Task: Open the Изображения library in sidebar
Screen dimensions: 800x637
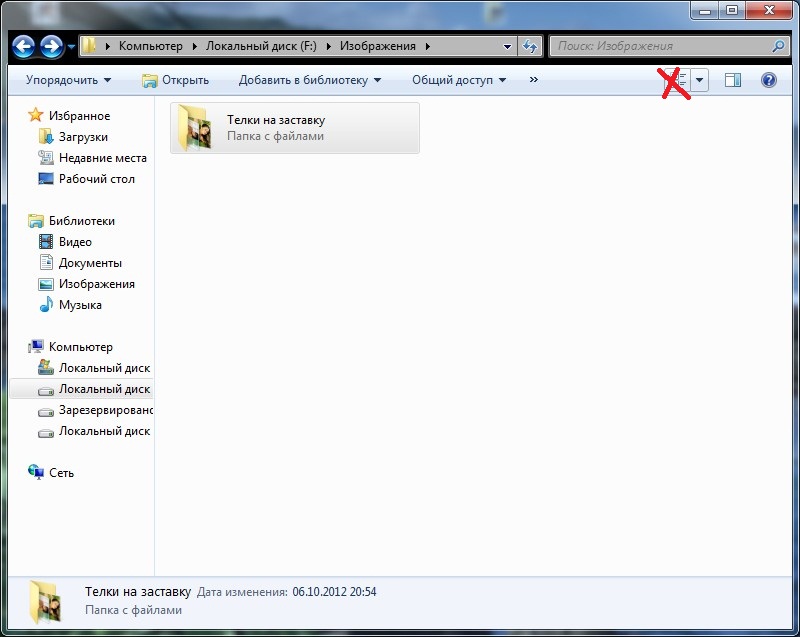Action: click(96, 284)
